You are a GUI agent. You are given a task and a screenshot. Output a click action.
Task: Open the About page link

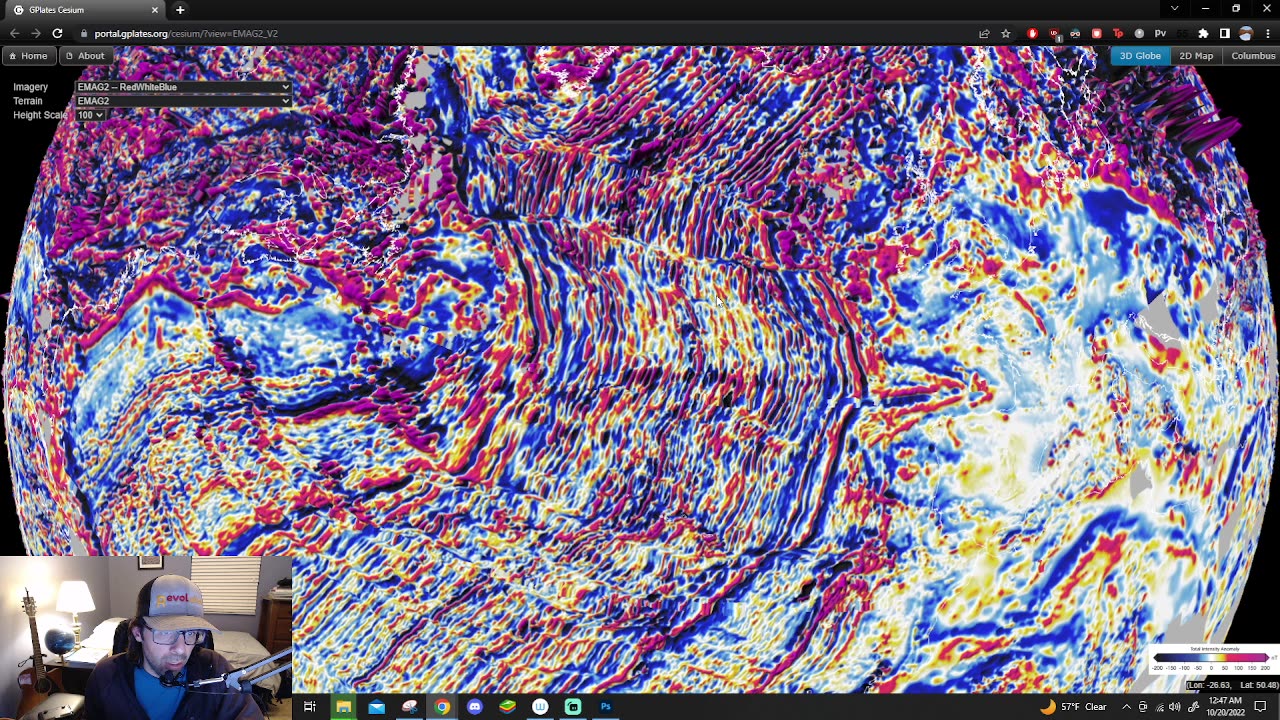[x=85, y=56]
